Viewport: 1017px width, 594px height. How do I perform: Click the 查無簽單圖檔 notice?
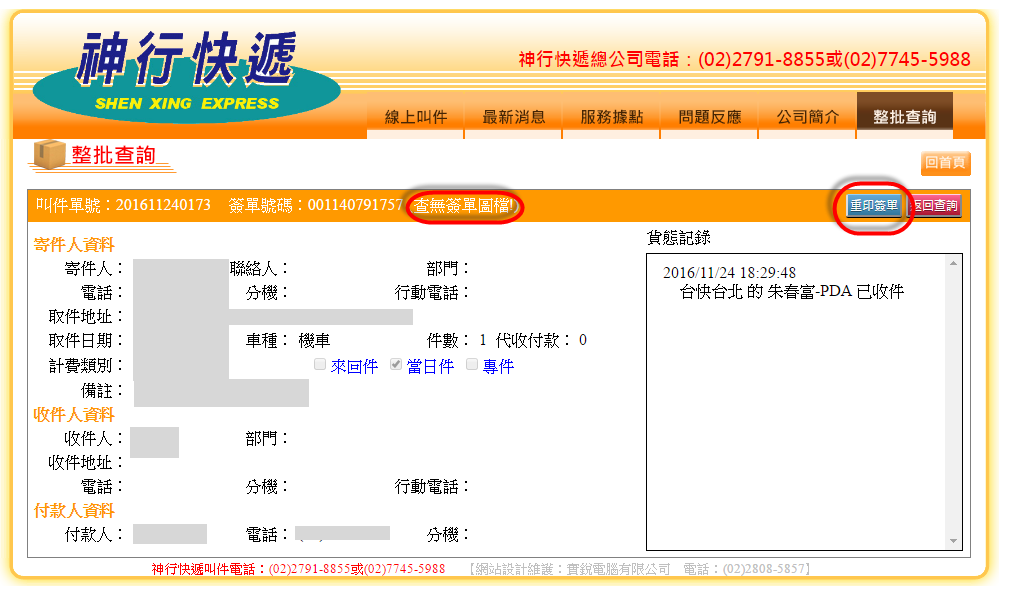coord(465,206)
